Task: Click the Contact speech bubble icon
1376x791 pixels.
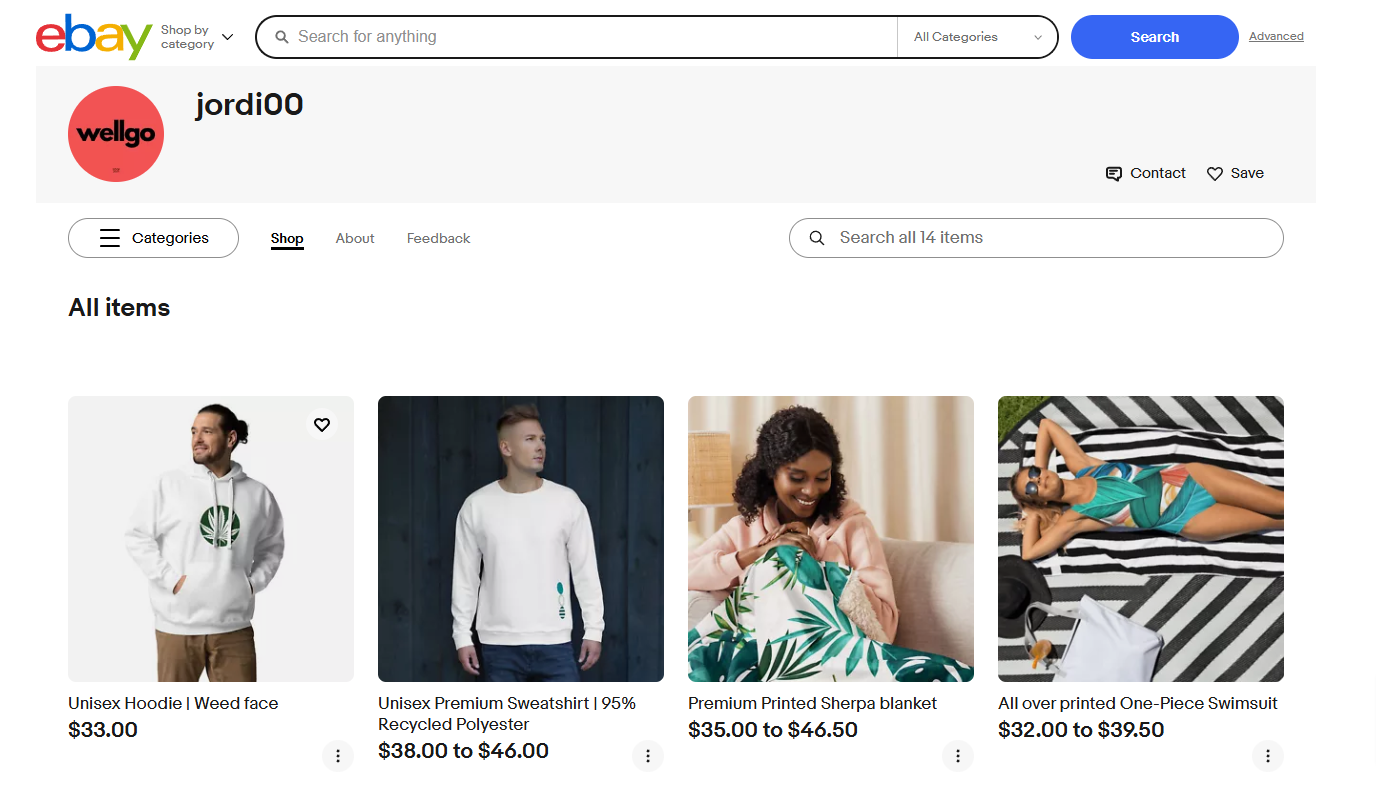Action: point(1113,174)
